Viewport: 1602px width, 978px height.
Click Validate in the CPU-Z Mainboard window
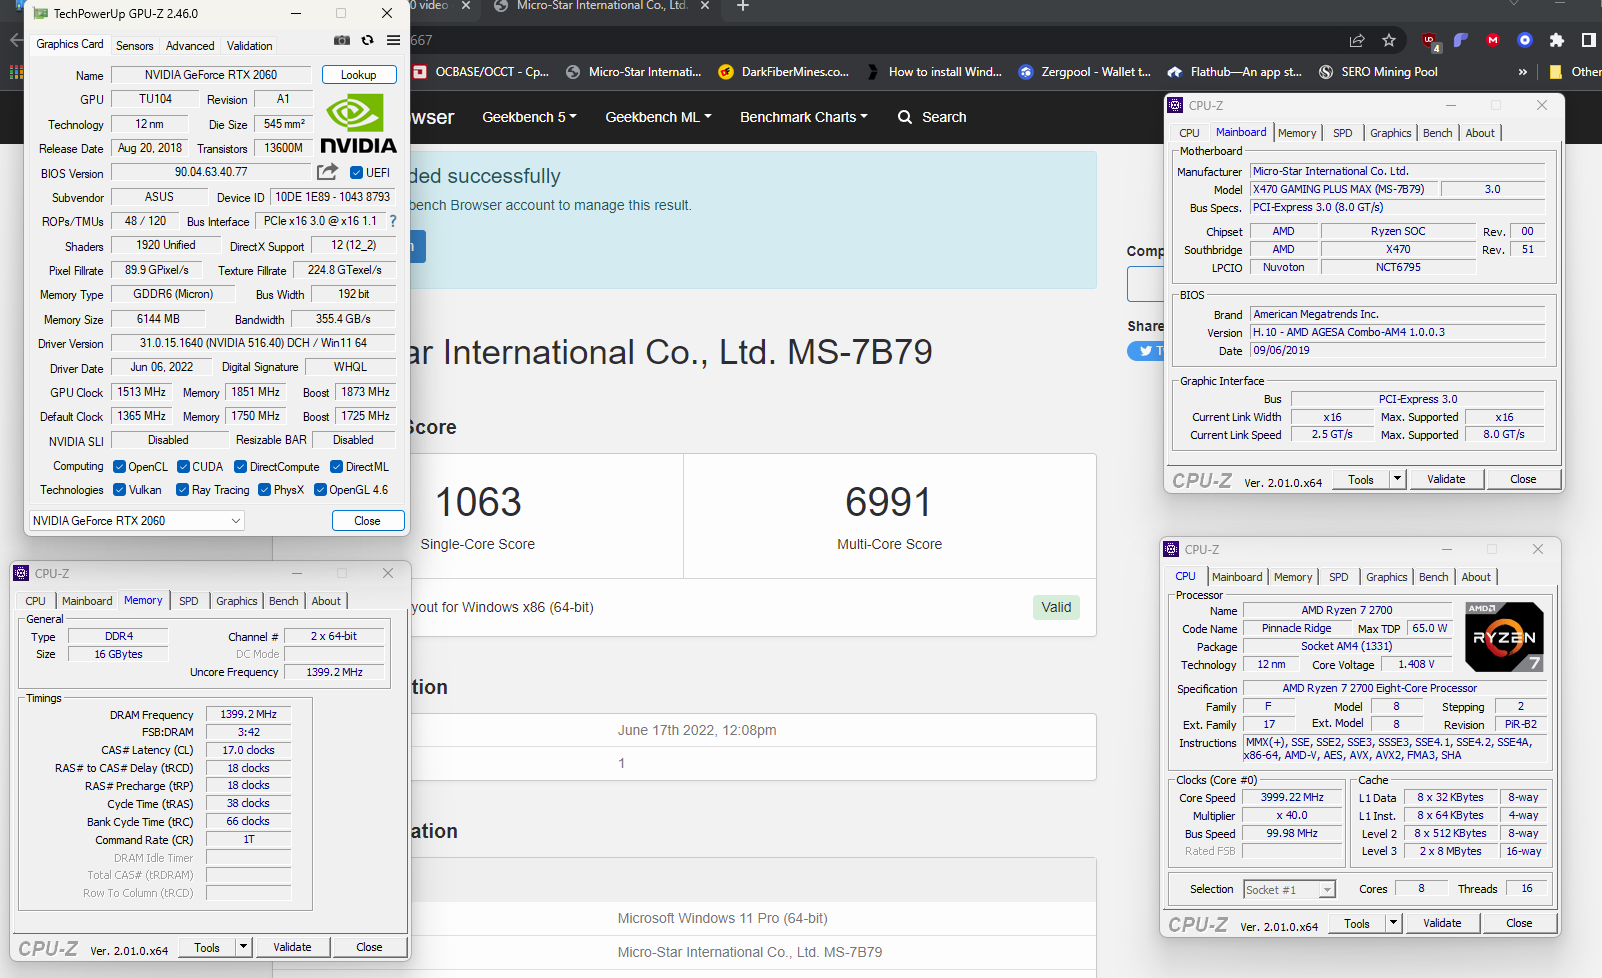[1446, 480]
